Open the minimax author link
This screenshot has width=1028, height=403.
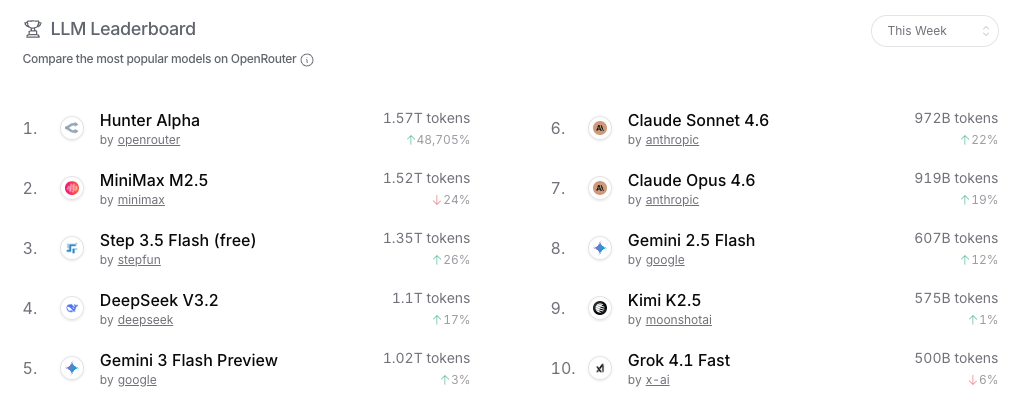[141, 200]
